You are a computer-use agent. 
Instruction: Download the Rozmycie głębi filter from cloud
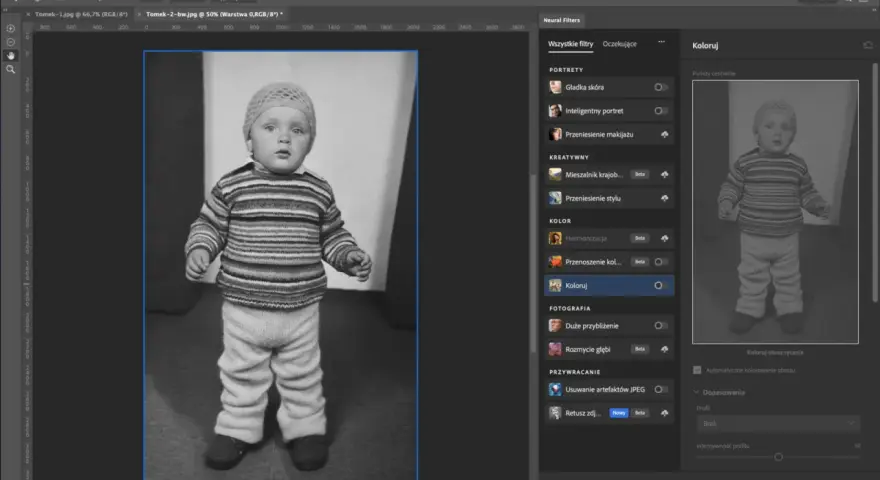[x=664, y=349]
